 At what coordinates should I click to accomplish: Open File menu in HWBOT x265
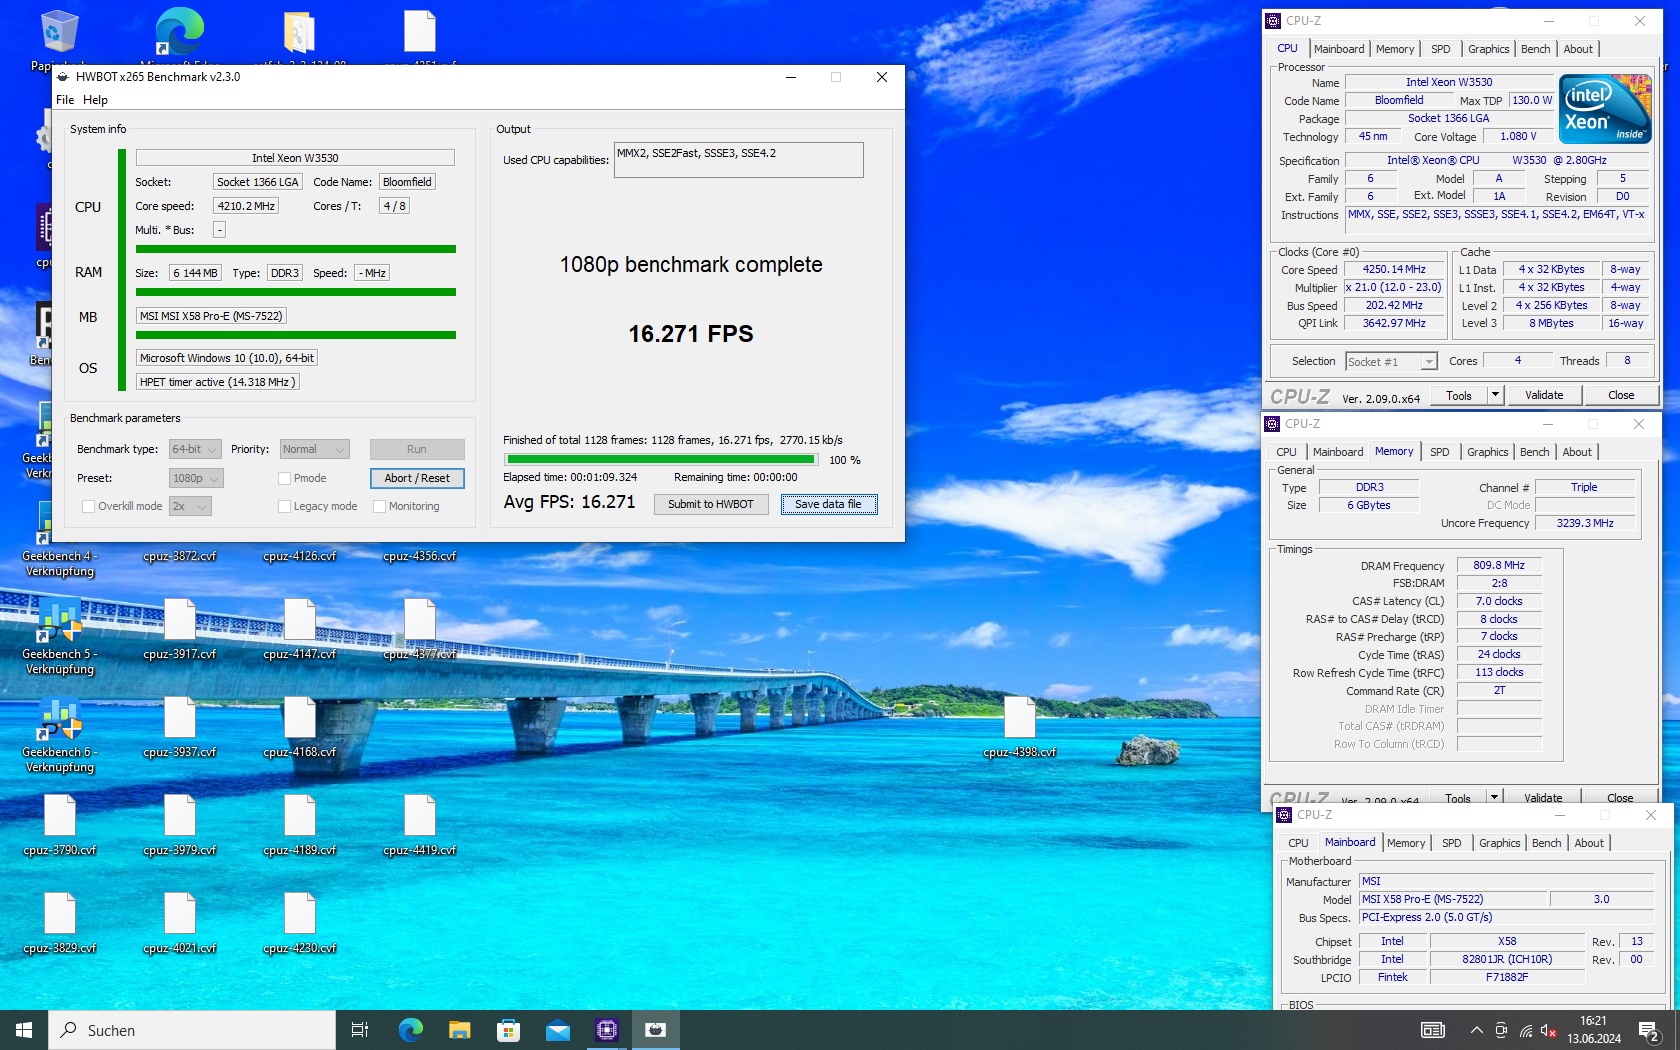point(65,100)
